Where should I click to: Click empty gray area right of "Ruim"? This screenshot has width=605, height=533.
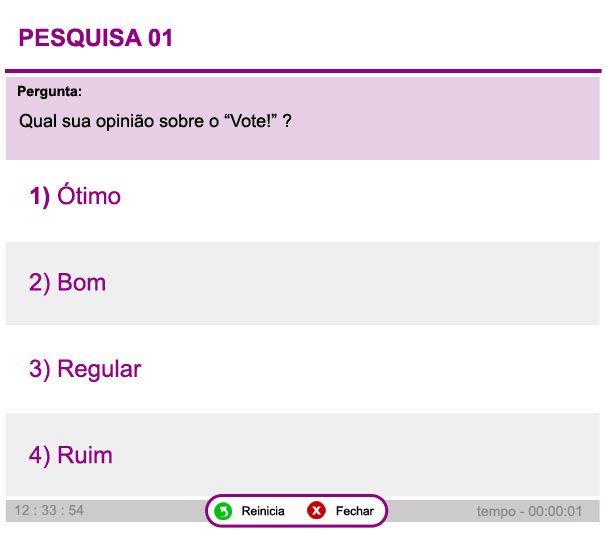pos(400,456)
